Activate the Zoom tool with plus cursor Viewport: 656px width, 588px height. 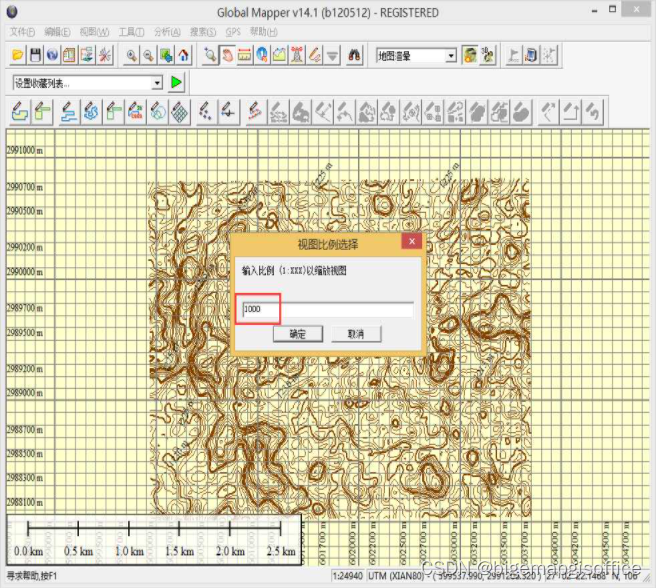click(x=210, y=55)
